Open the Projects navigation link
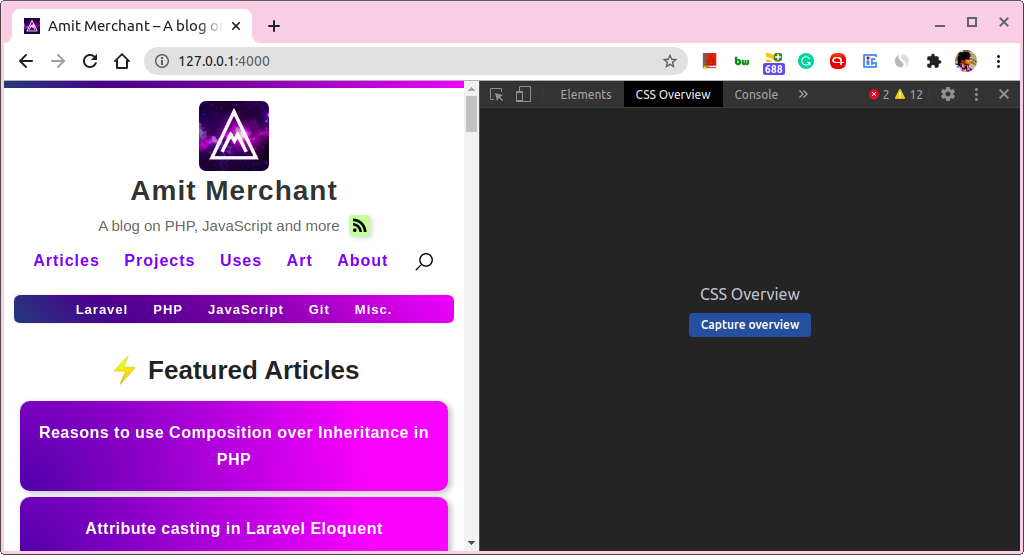Screen dimensions: 1024x555 click(159, 261)
